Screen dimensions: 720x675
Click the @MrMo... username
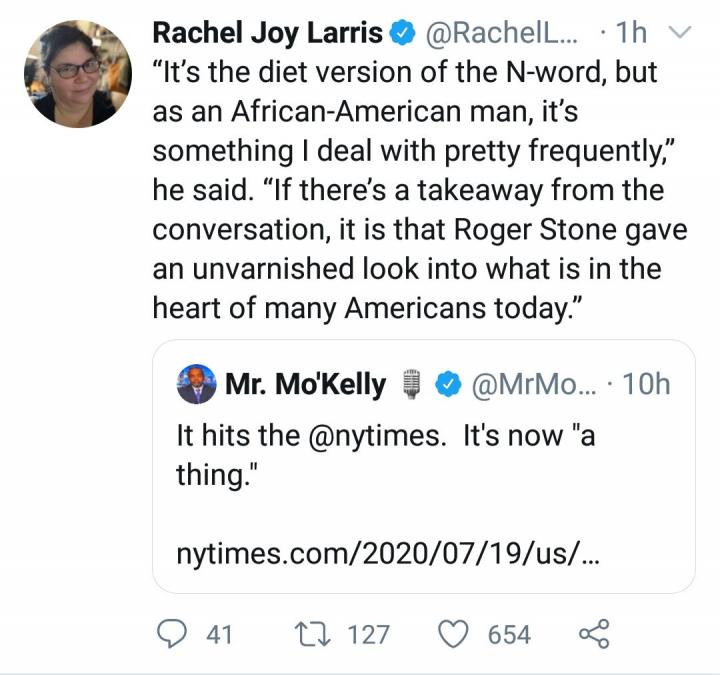click(534, 384)
